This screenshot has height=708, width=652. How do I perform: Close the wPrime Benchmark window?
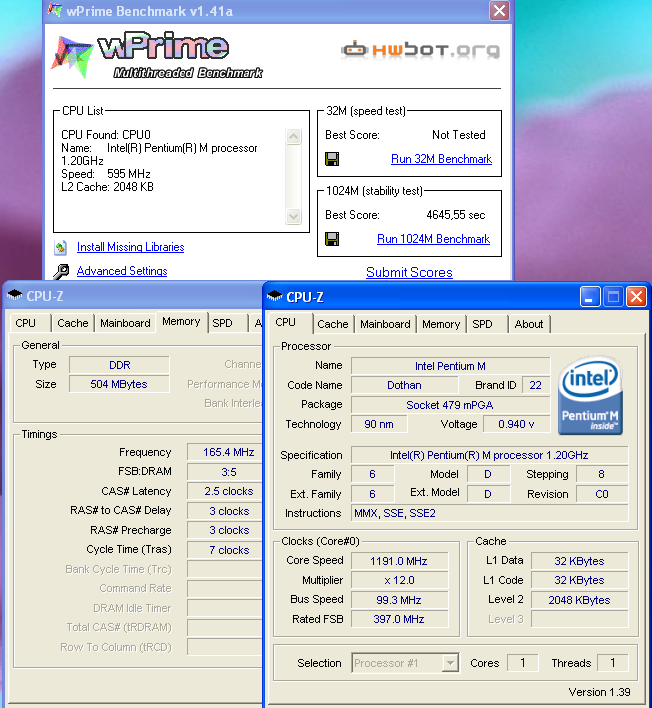click(x=499, y=10)
